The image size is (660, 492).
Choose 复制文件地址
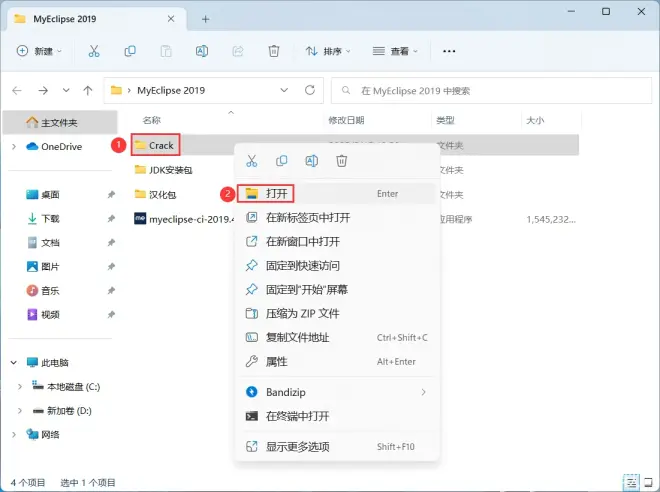pyautogui.click(x=336, y=338)
